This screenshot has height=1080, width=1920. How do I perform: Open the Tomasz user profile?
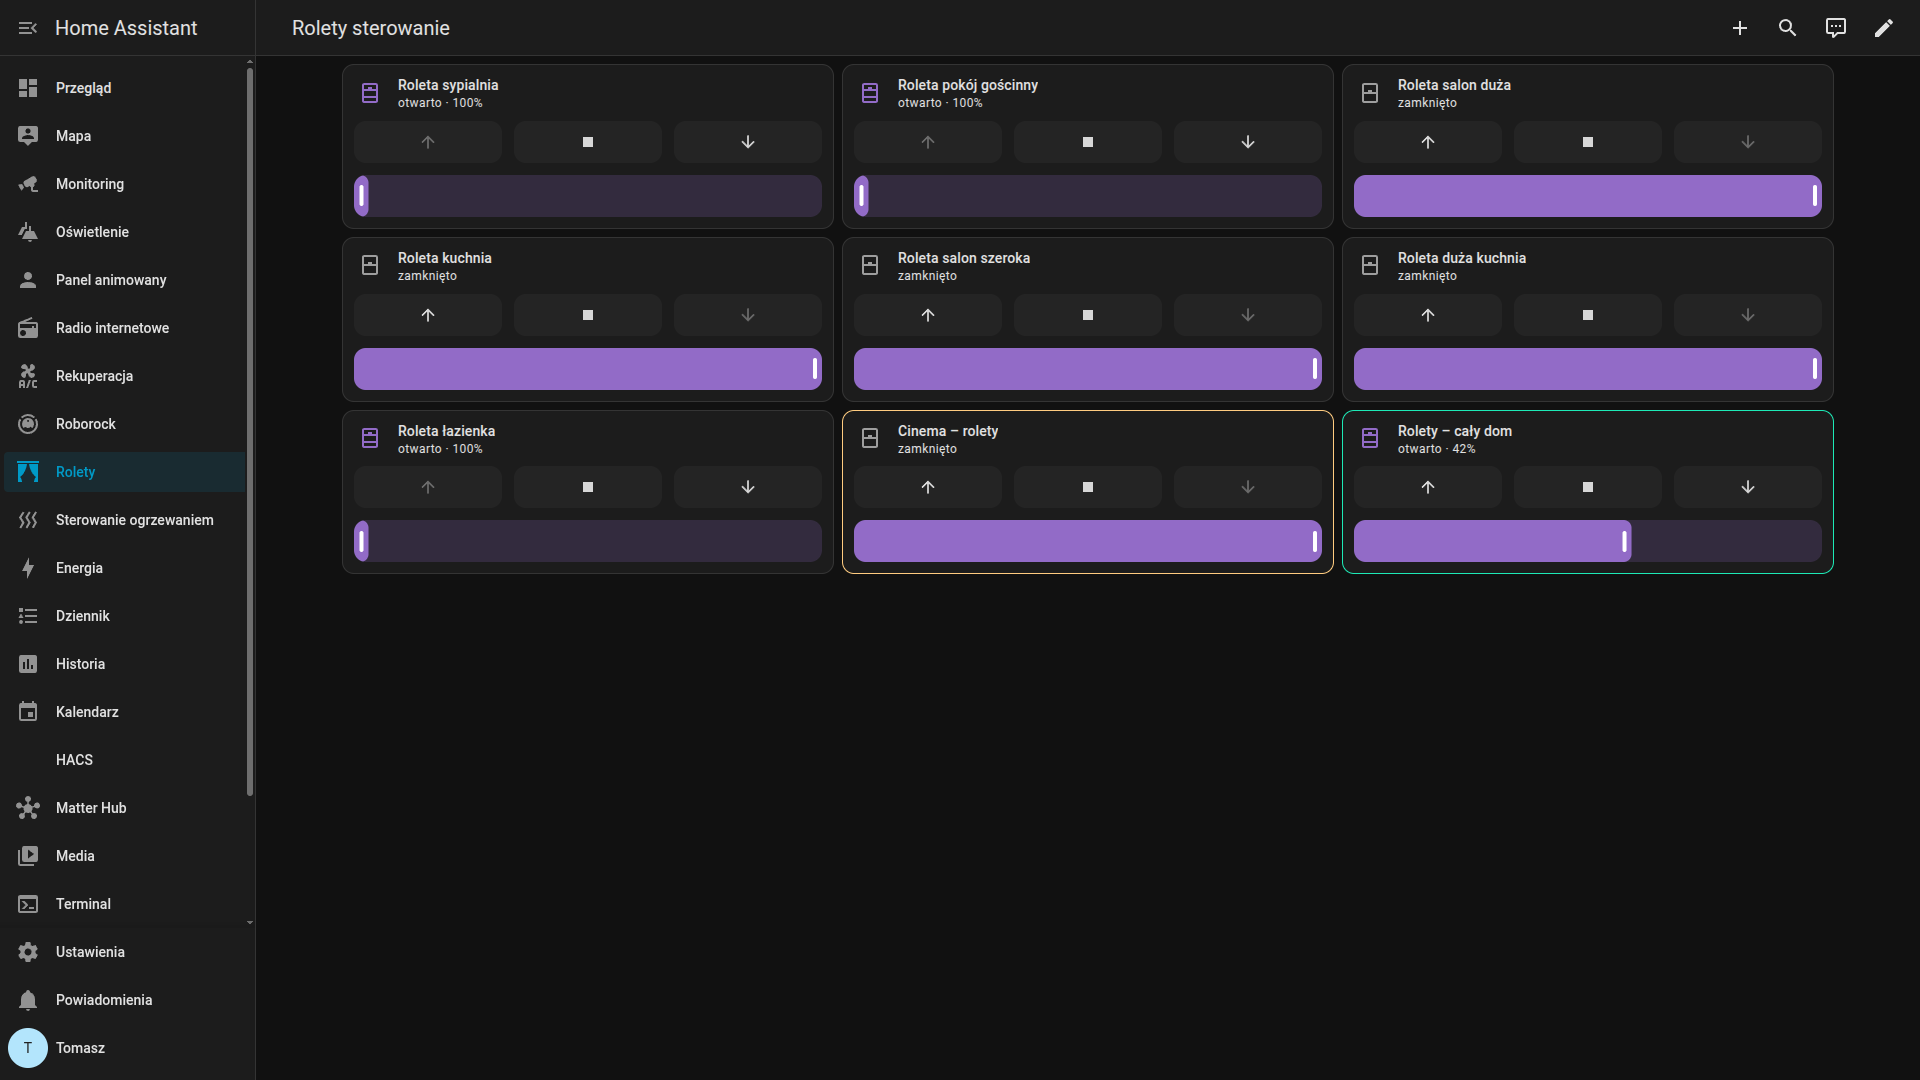coord(80,1048)
